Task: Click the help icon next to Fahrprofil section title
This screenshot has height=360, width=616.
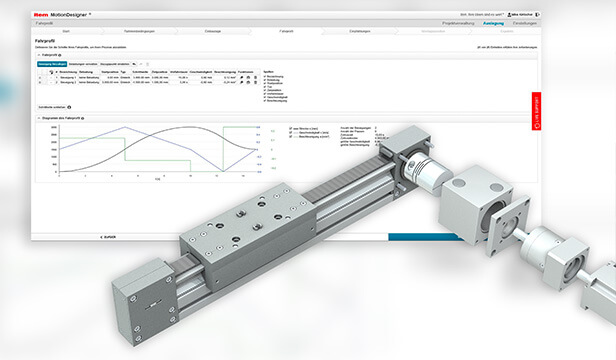Action: [x=60, y=55]
